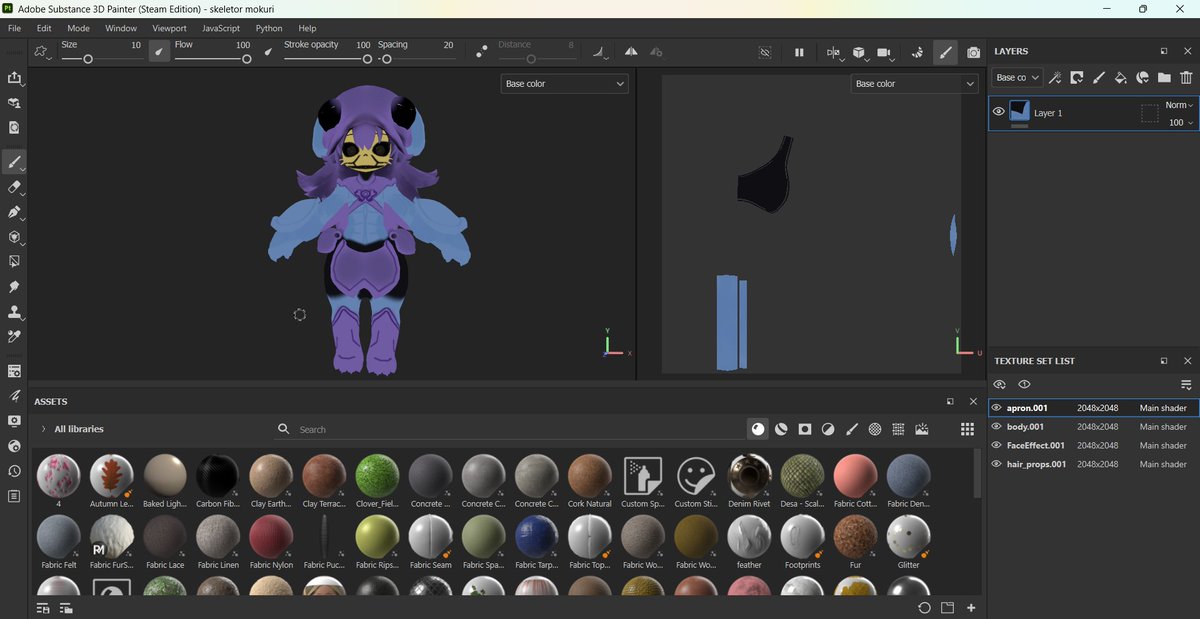Image resolution: width=1200 pixels, height=619 pixels.
Task: Delete layer with the trash icon
Action: [1186, 77]
